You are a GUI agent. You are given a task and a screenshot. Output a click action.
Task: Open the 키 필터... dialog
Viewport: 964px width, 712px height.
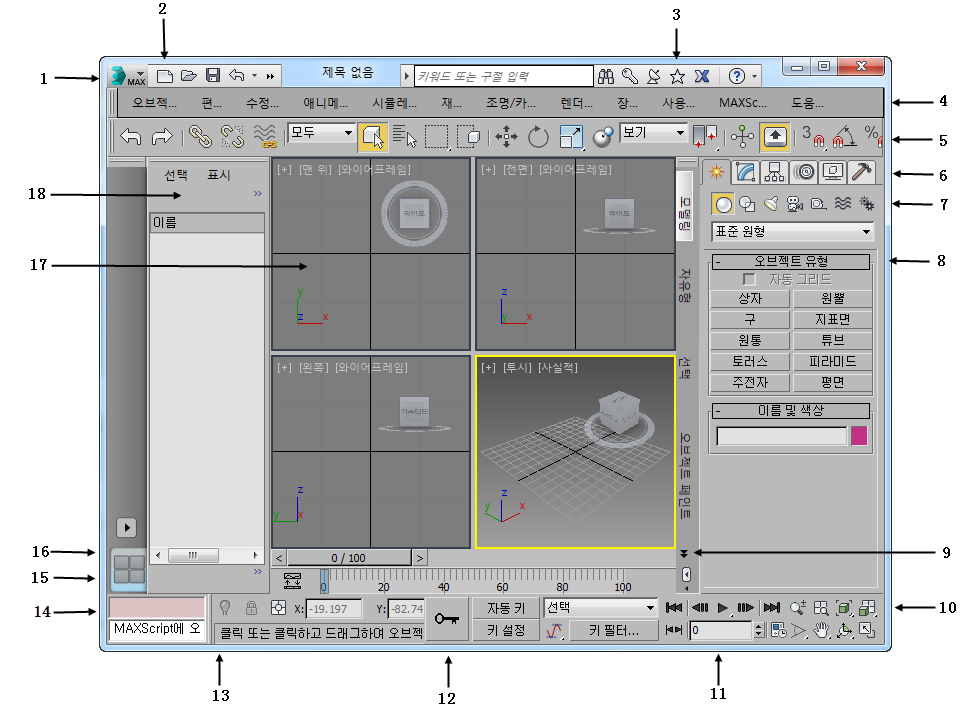(x=614, y=630)
